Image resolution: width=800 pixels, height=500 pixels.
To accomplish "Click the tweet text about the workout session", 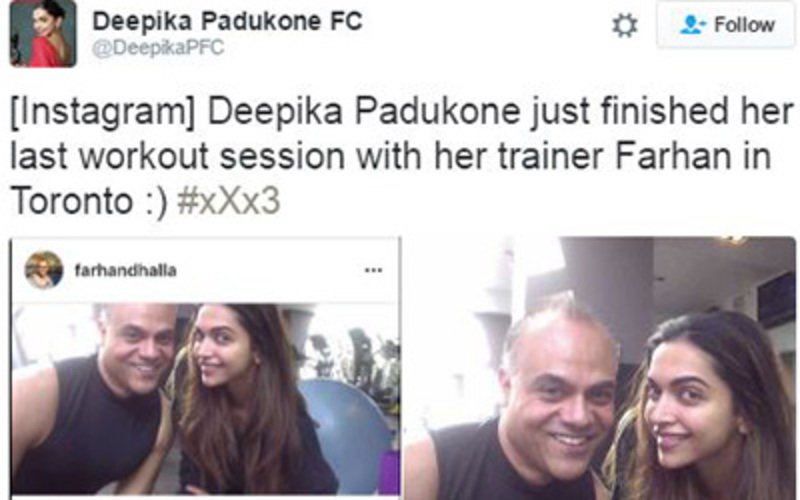I will tap(402, 157).
